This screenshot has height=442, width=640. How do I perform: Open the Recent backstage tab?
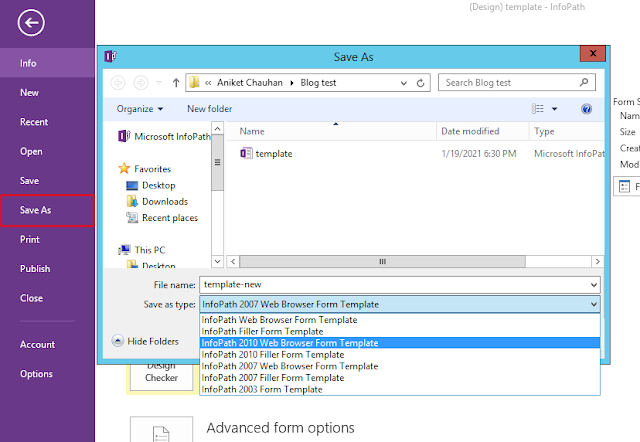(47, 122)
